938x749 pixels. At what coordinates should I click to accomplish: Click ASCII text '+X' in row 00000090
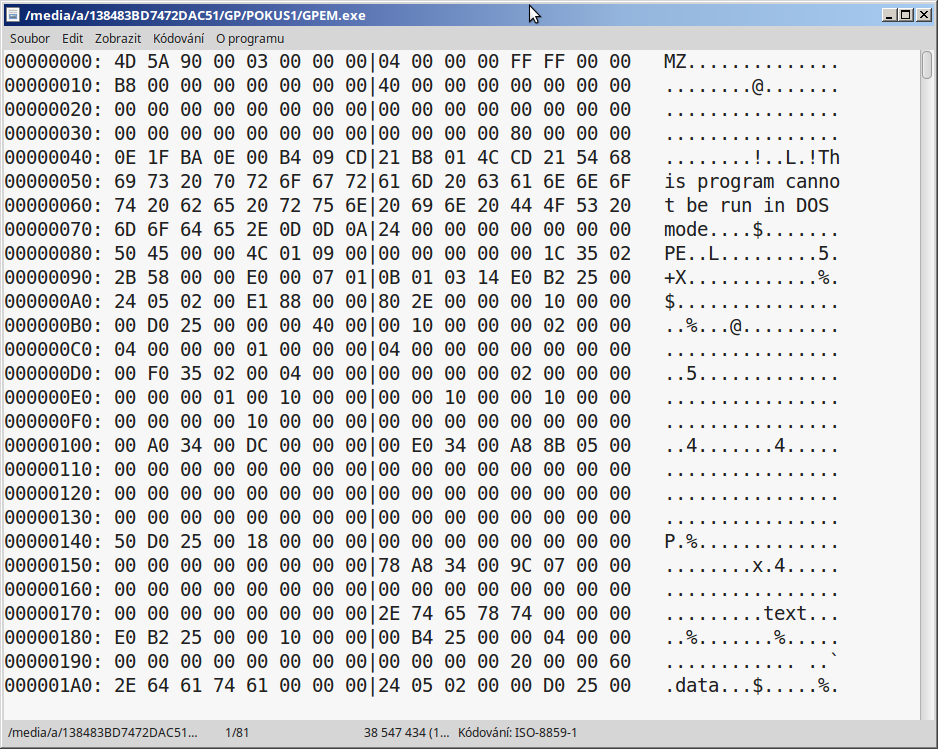[675, 278]
